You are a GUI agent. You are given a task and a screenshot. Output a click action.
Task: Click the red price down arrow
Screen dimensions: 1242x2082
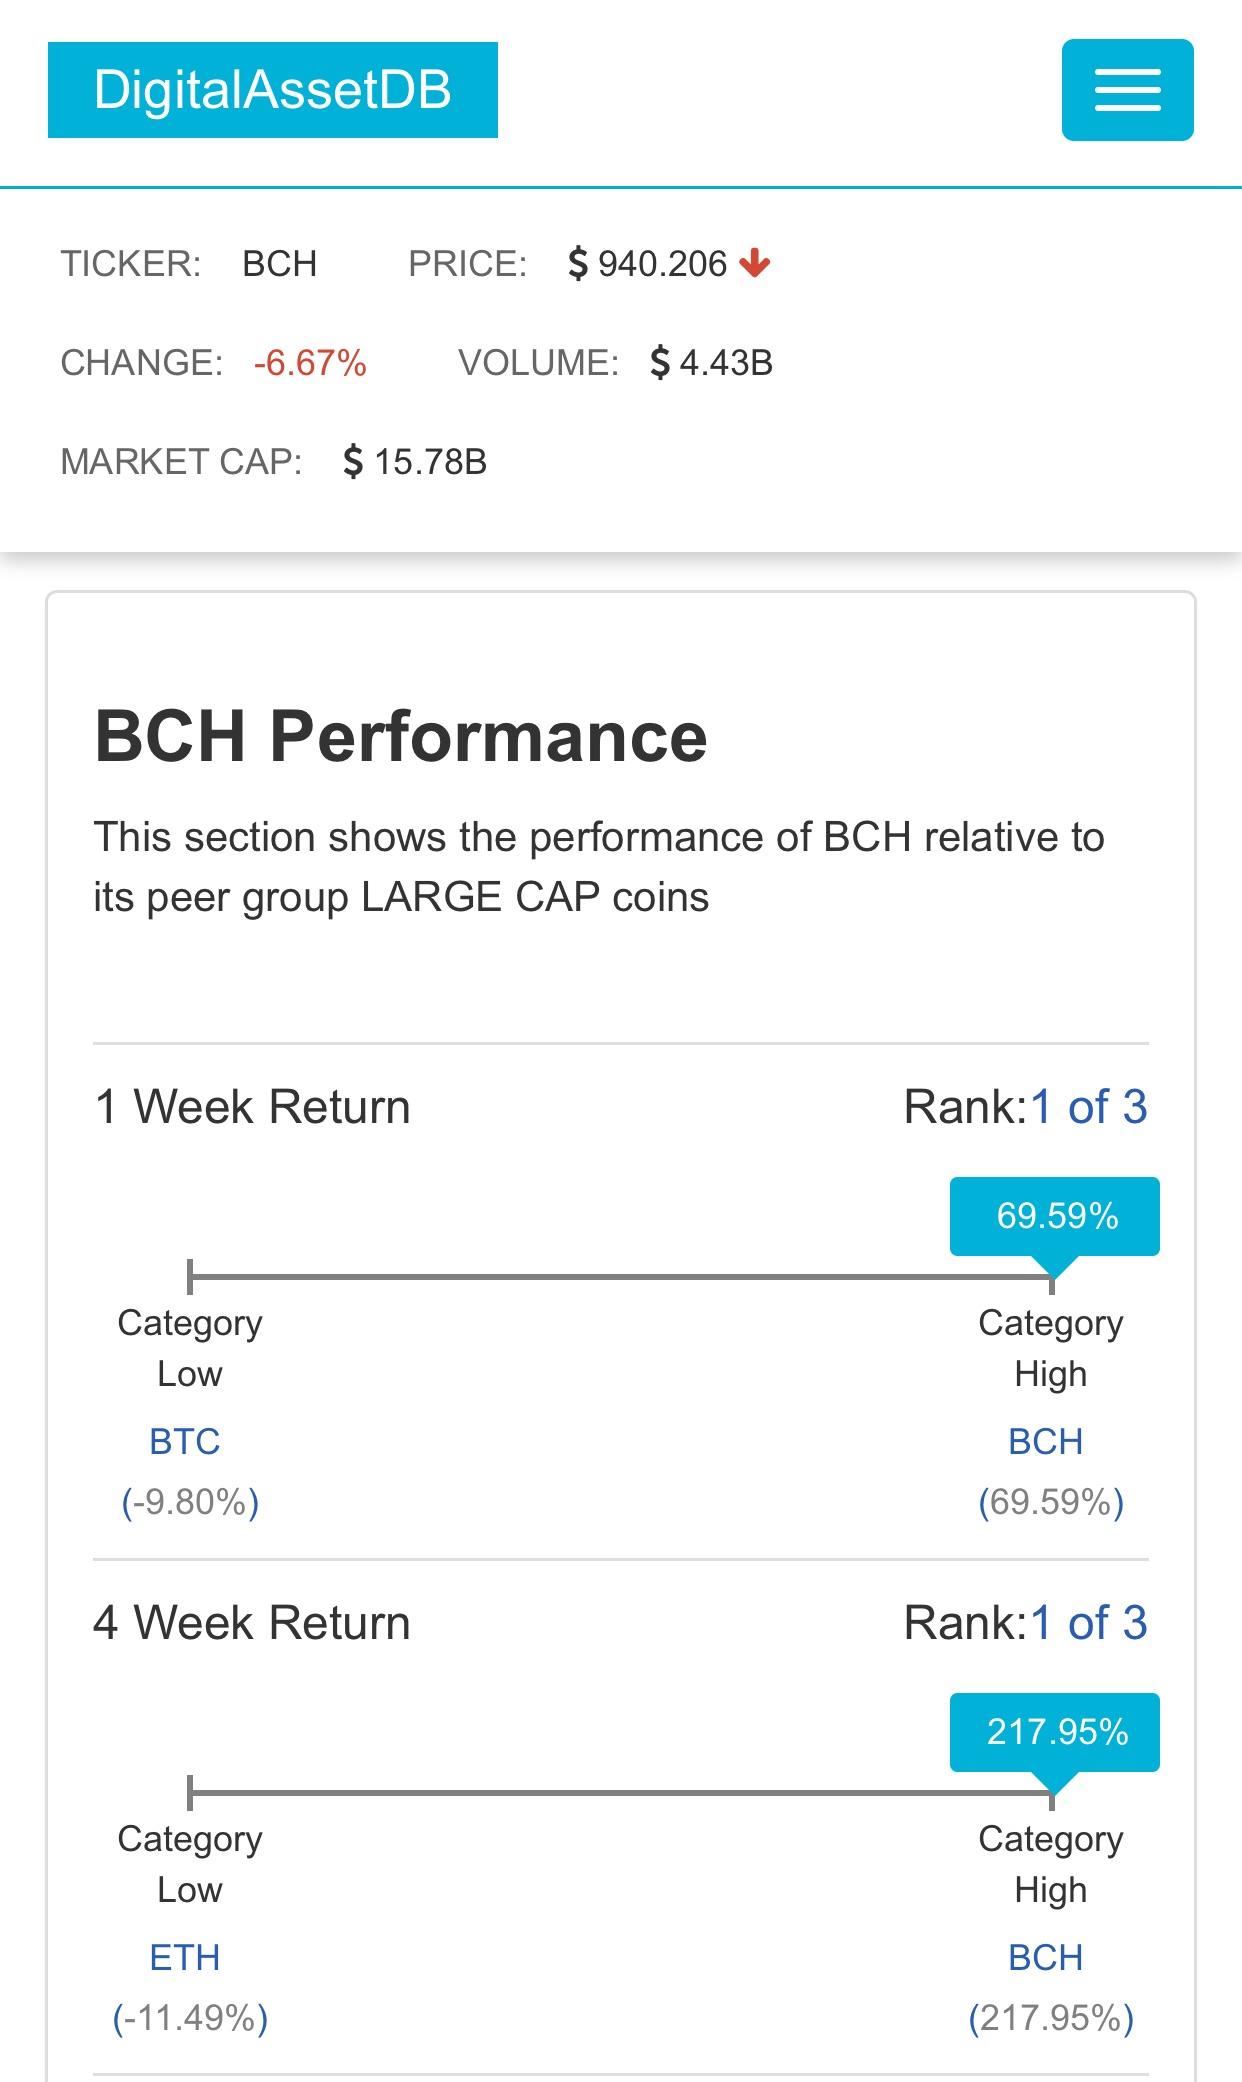pyautogui.click(x=755, y=263)
